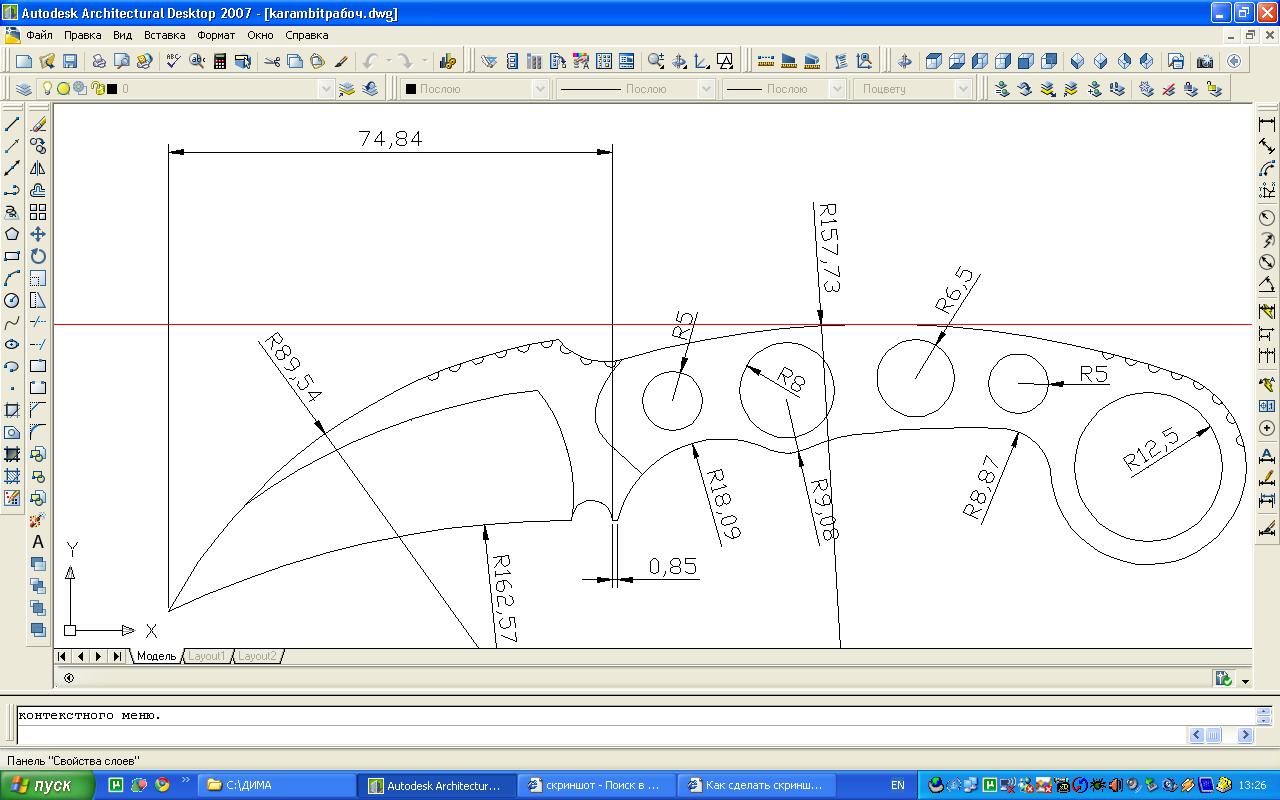Open the calculator tool icon
This screenshot has height=800, width=1280.
pyautogui.click(x=220, y=61)
